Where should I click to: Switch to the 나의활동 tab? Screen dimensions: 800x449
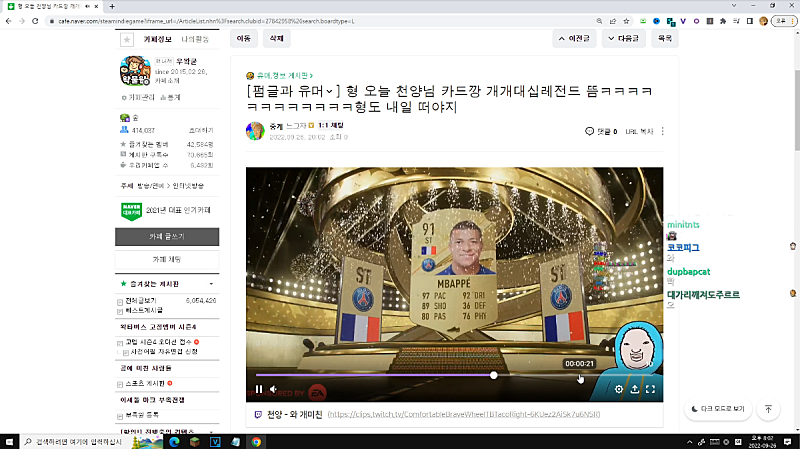[x=195, y=39]
